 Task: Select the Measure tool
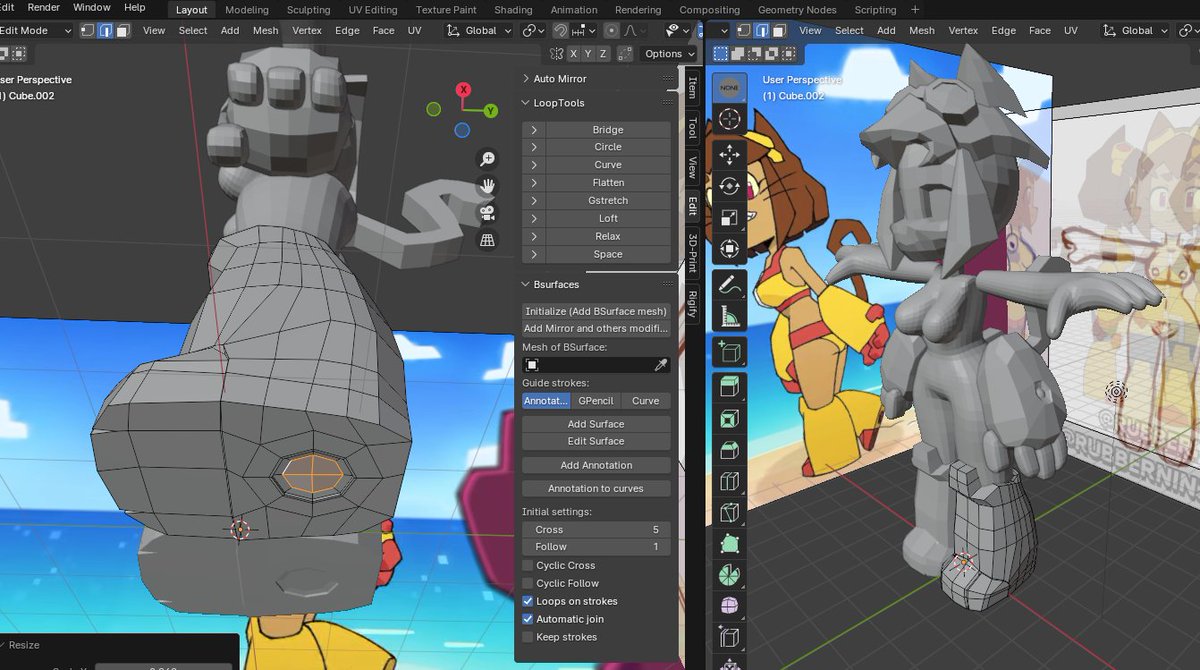[729, 317]
